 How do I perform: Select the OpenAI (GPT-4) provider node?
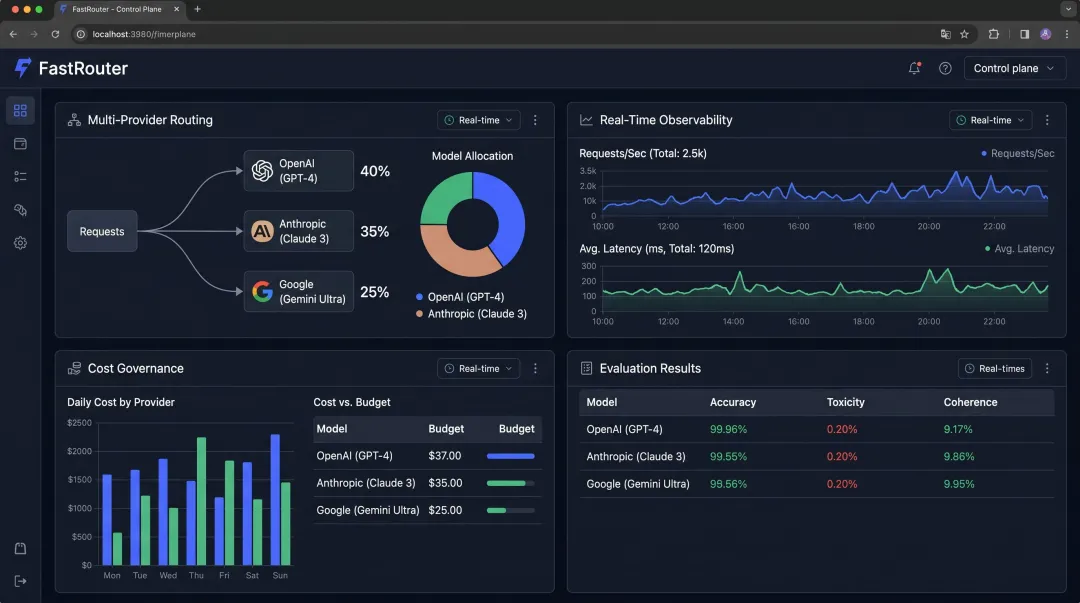point(298,171)
